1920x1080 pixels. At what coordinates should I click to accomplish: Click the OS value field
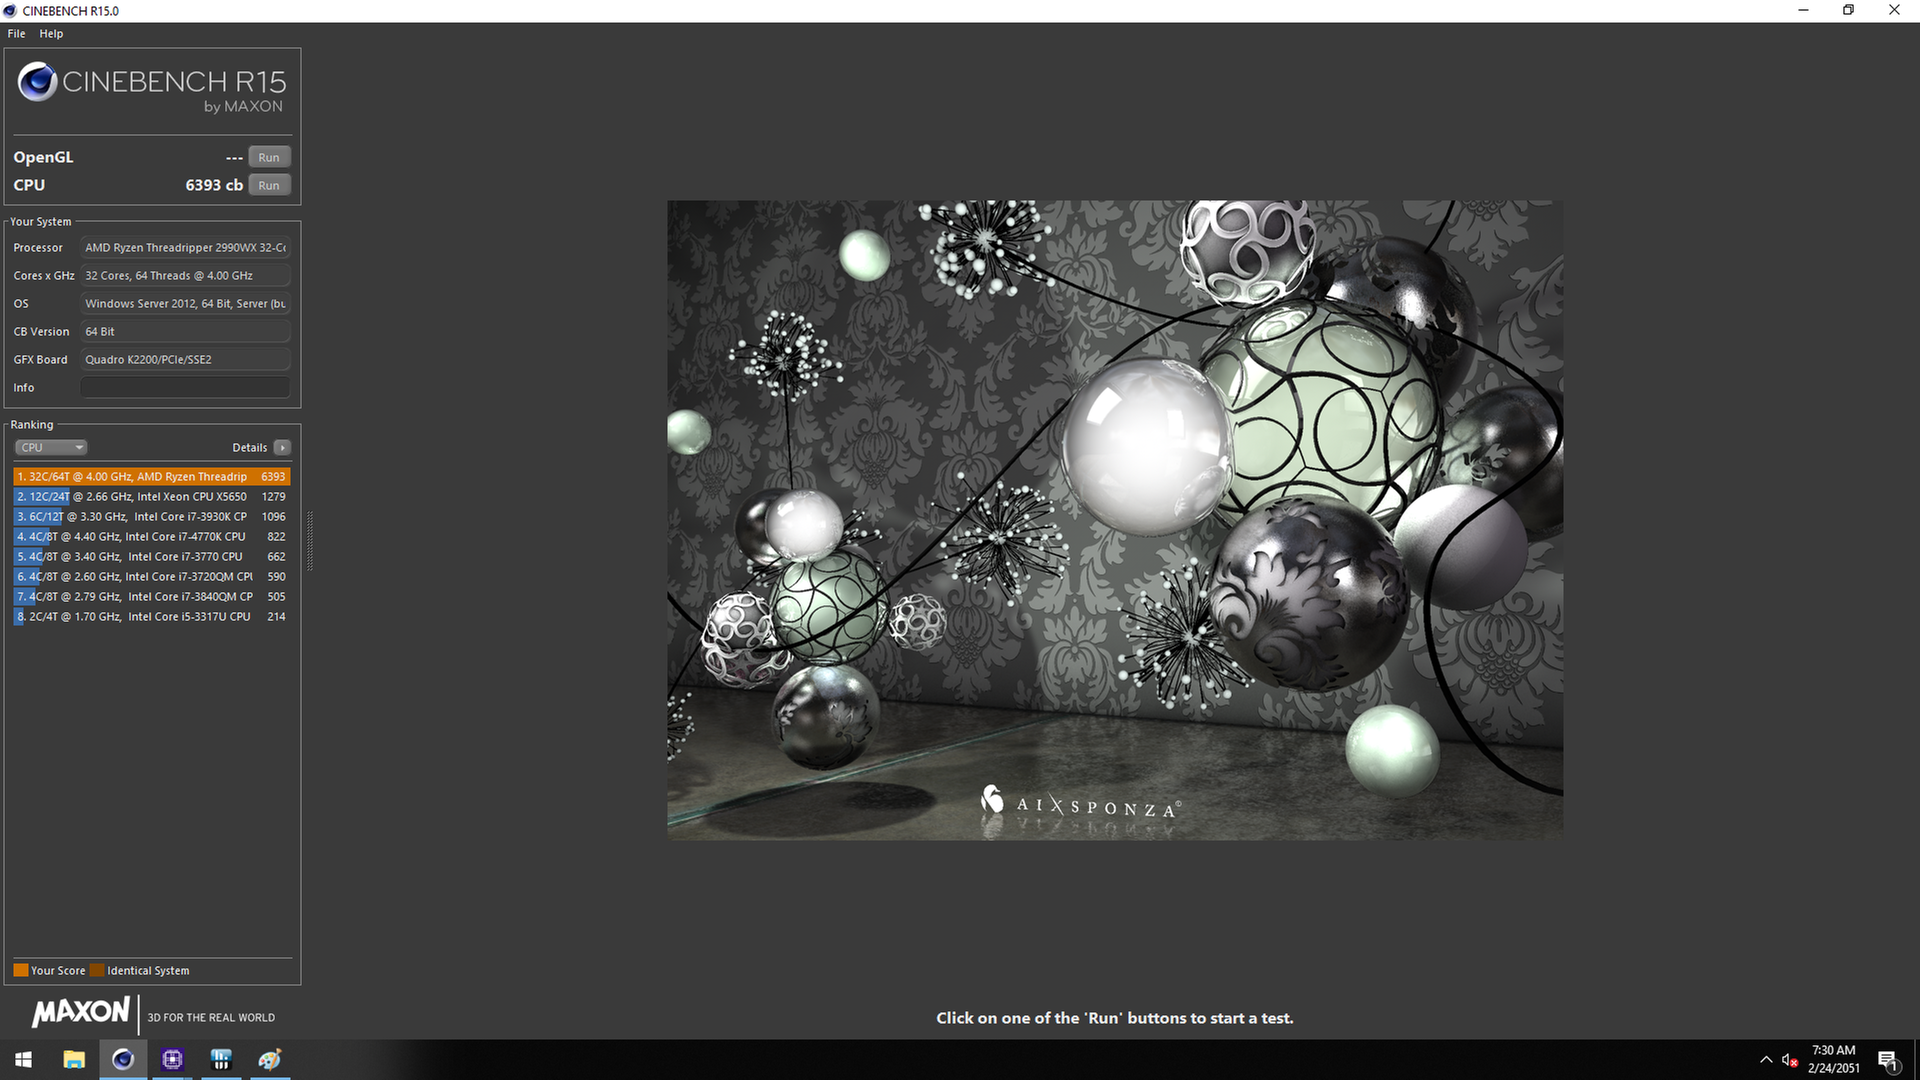185,303
